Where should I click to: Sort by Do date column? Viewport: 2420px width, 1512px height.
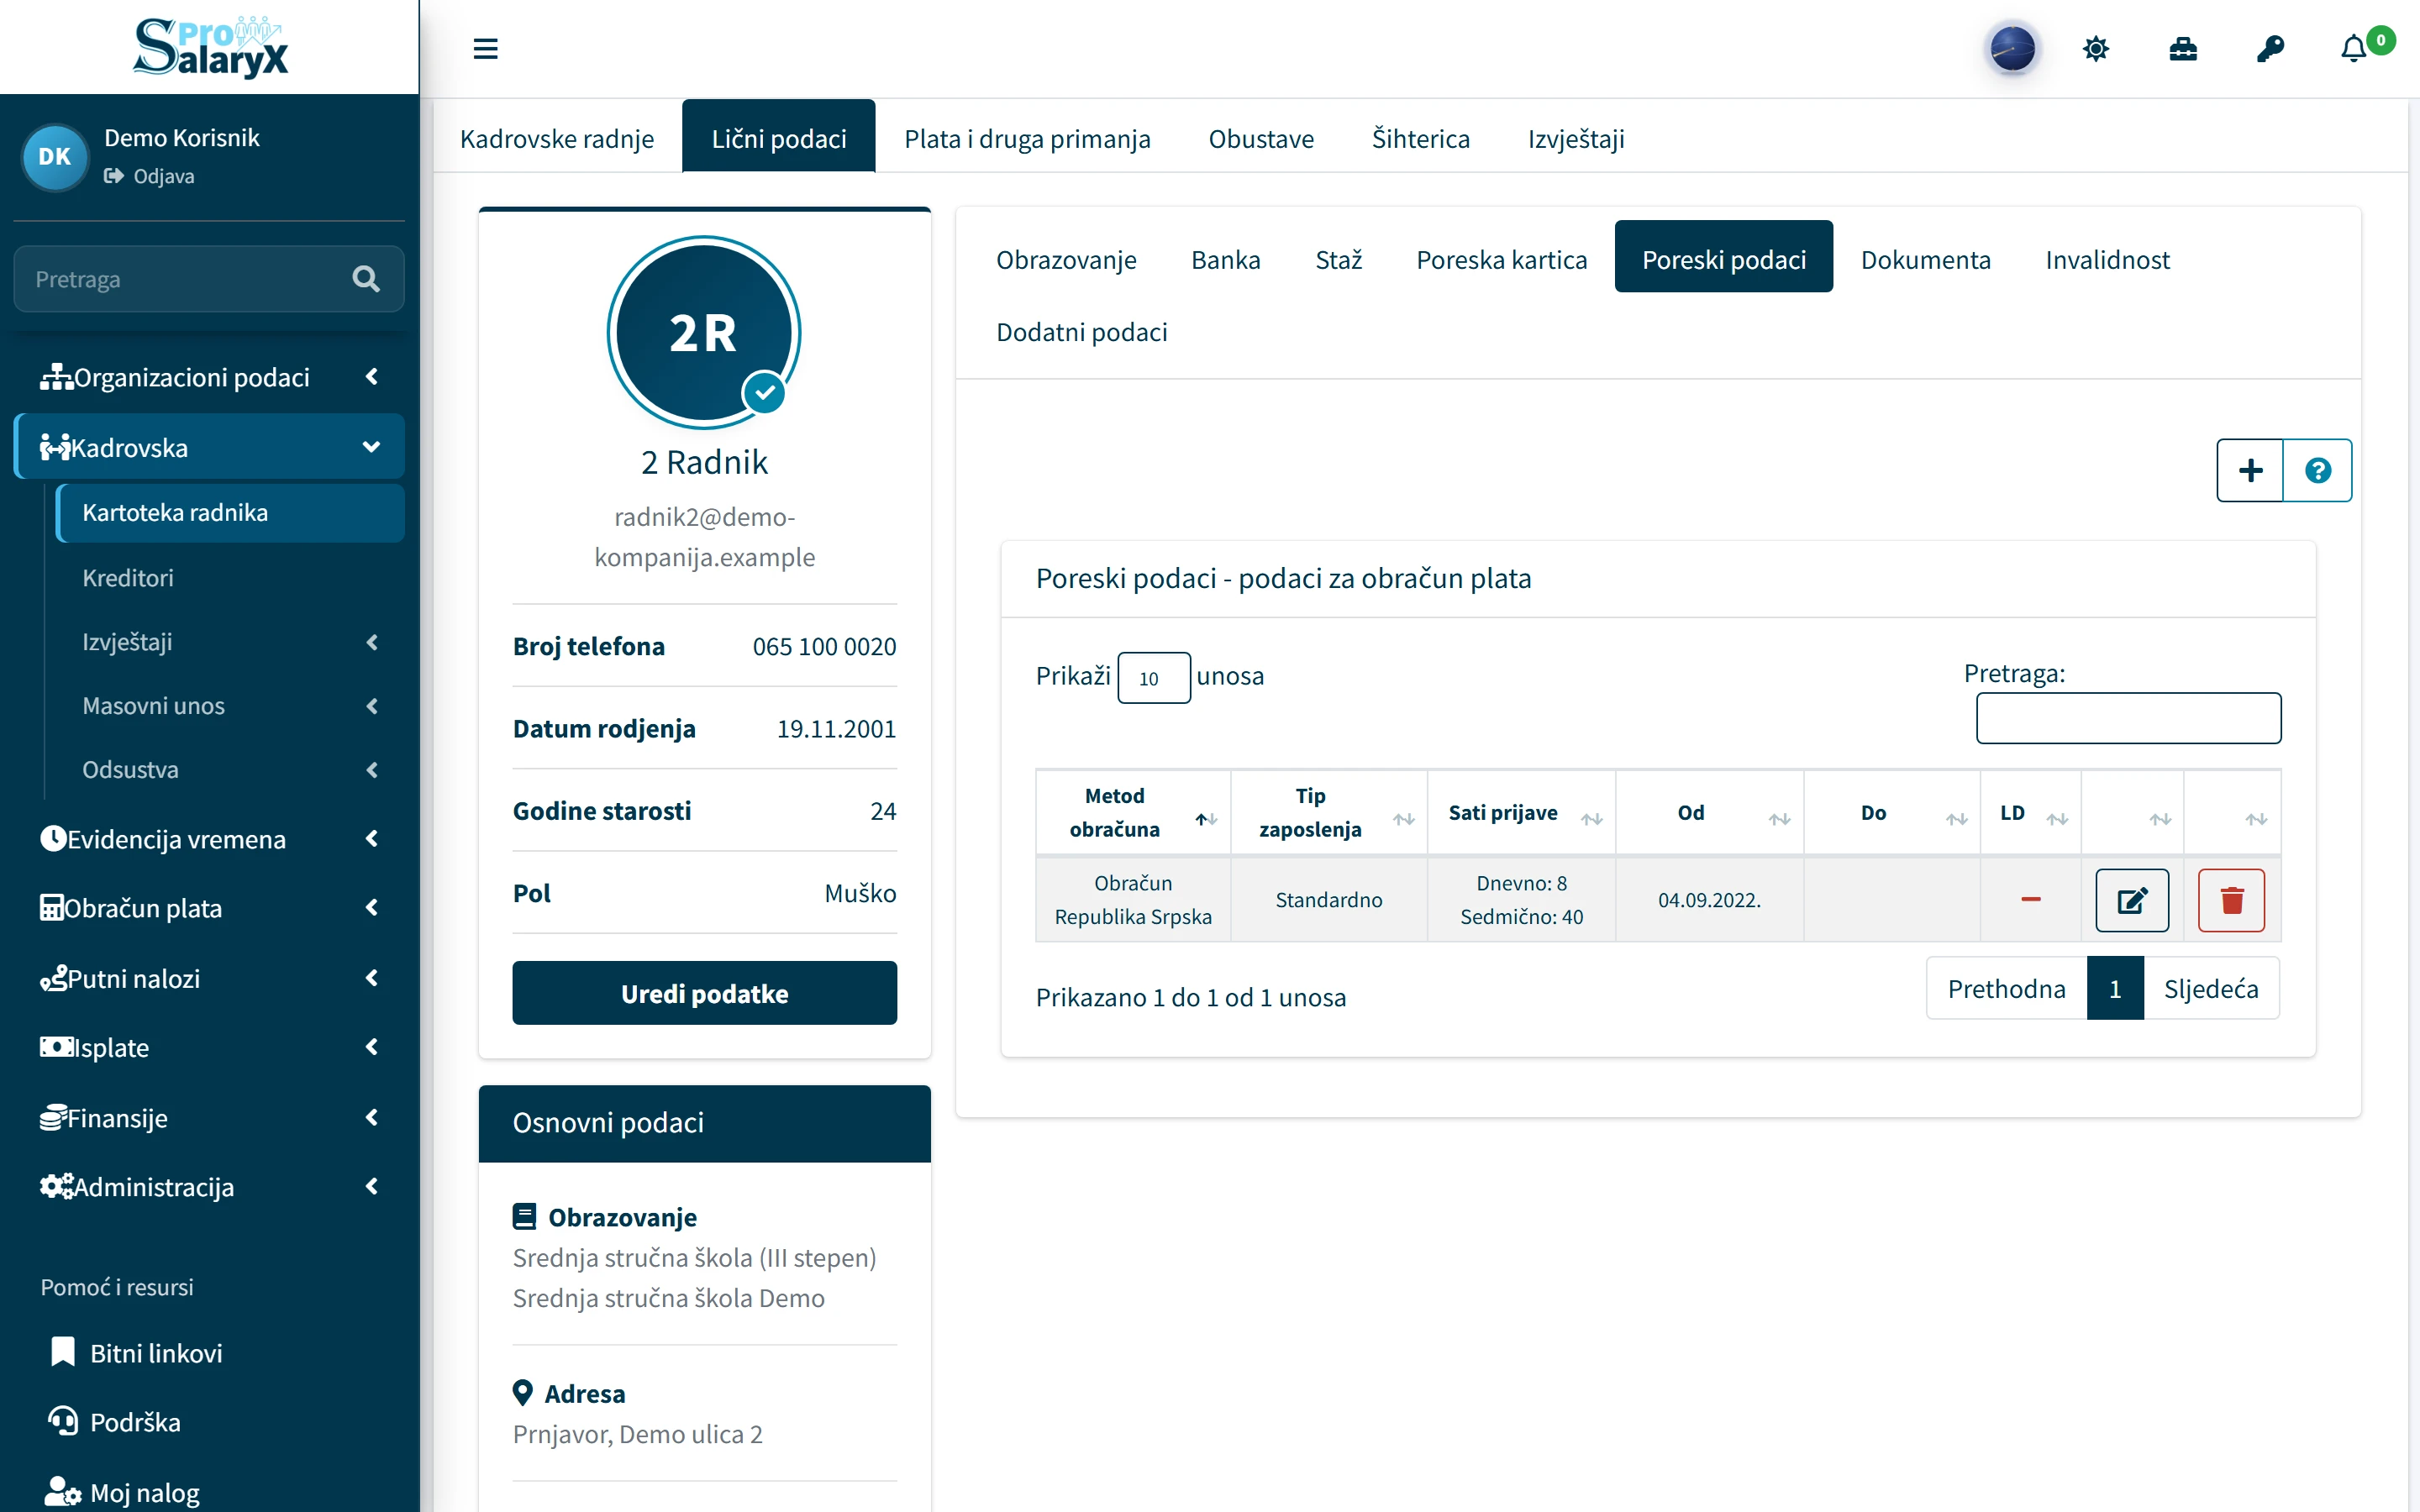click(x=1891, y=812)
